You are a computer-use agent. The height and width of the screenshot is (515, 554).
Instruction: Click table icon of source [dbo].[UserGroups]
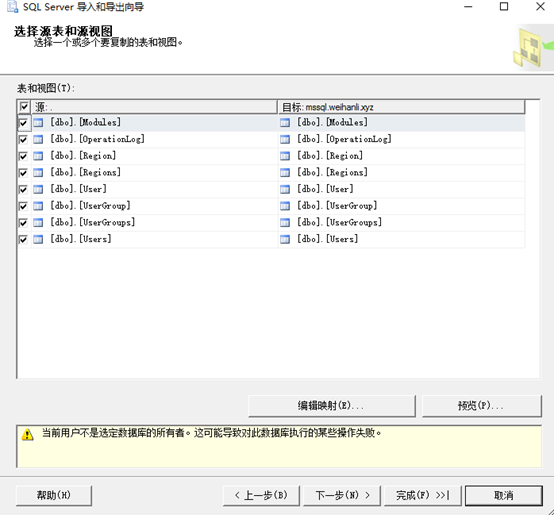[38, 223]
